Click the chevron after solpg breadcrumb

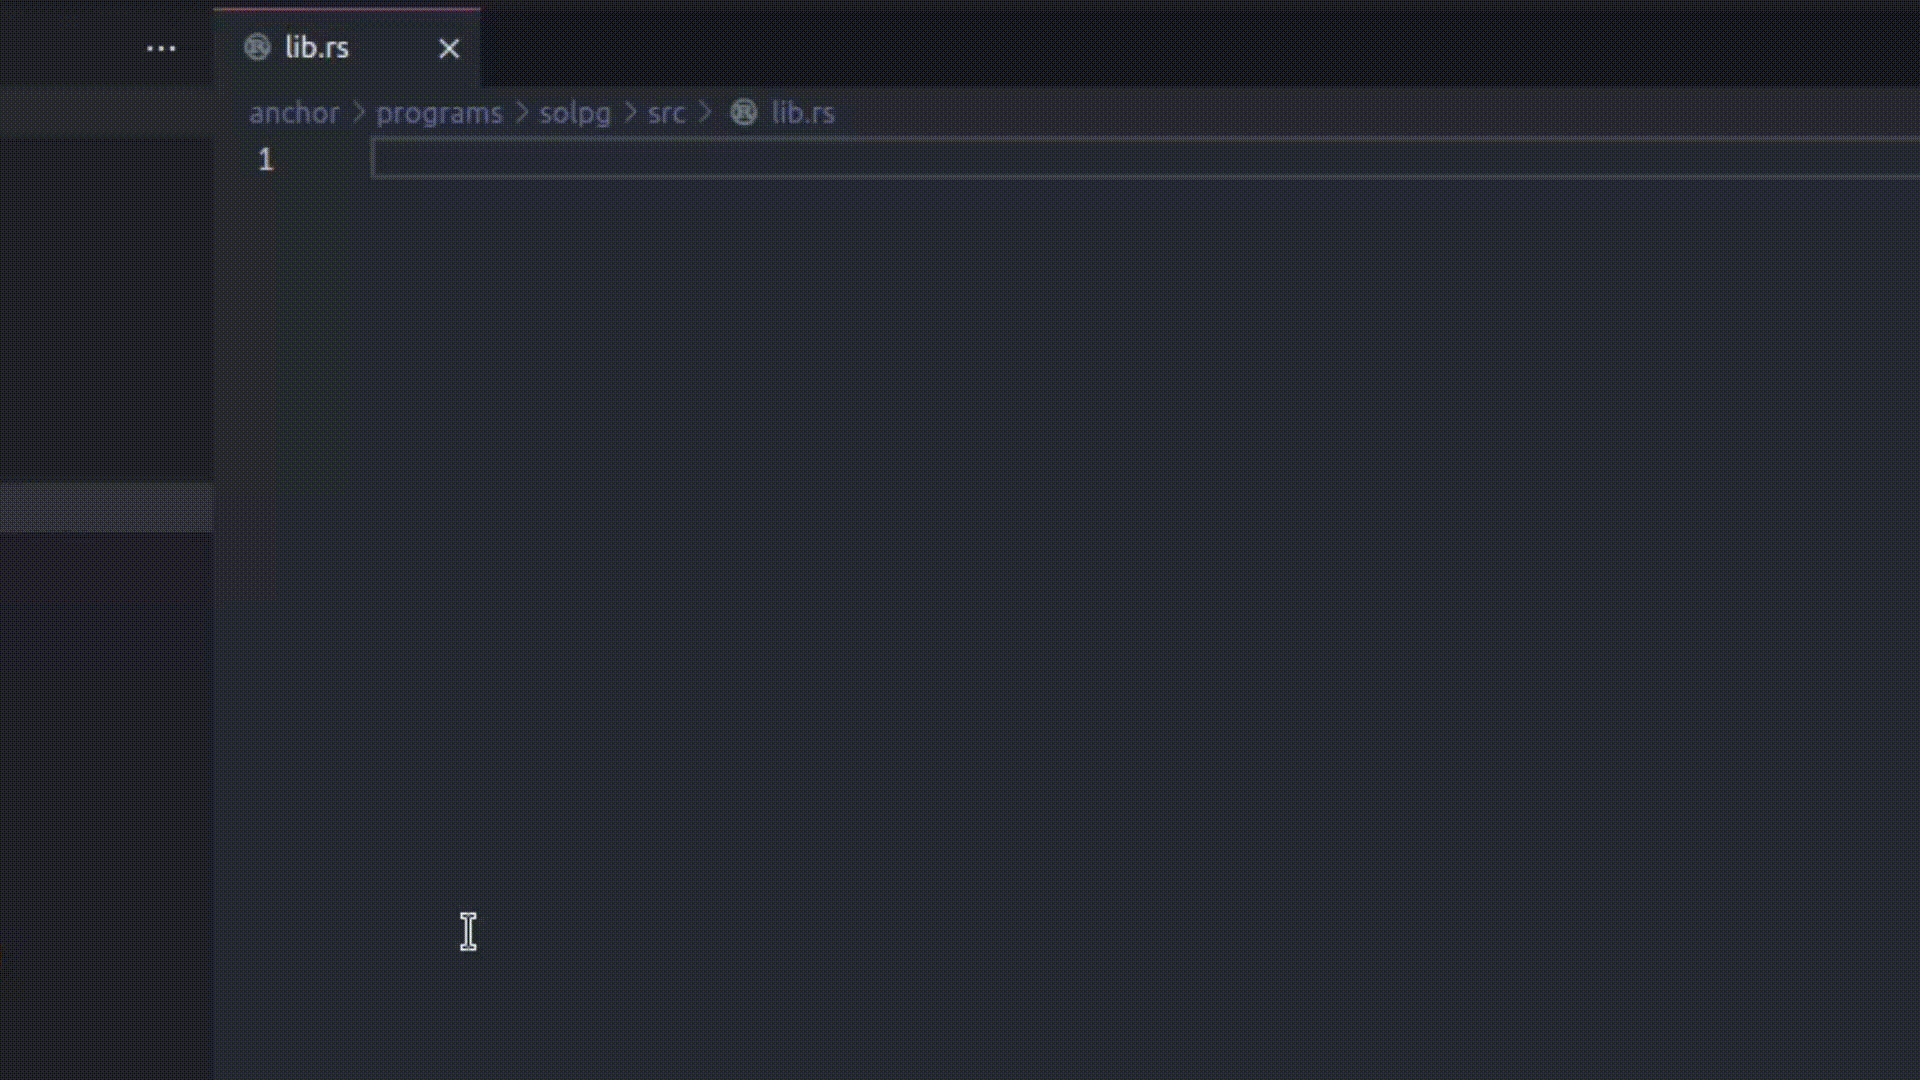point(630,112)
